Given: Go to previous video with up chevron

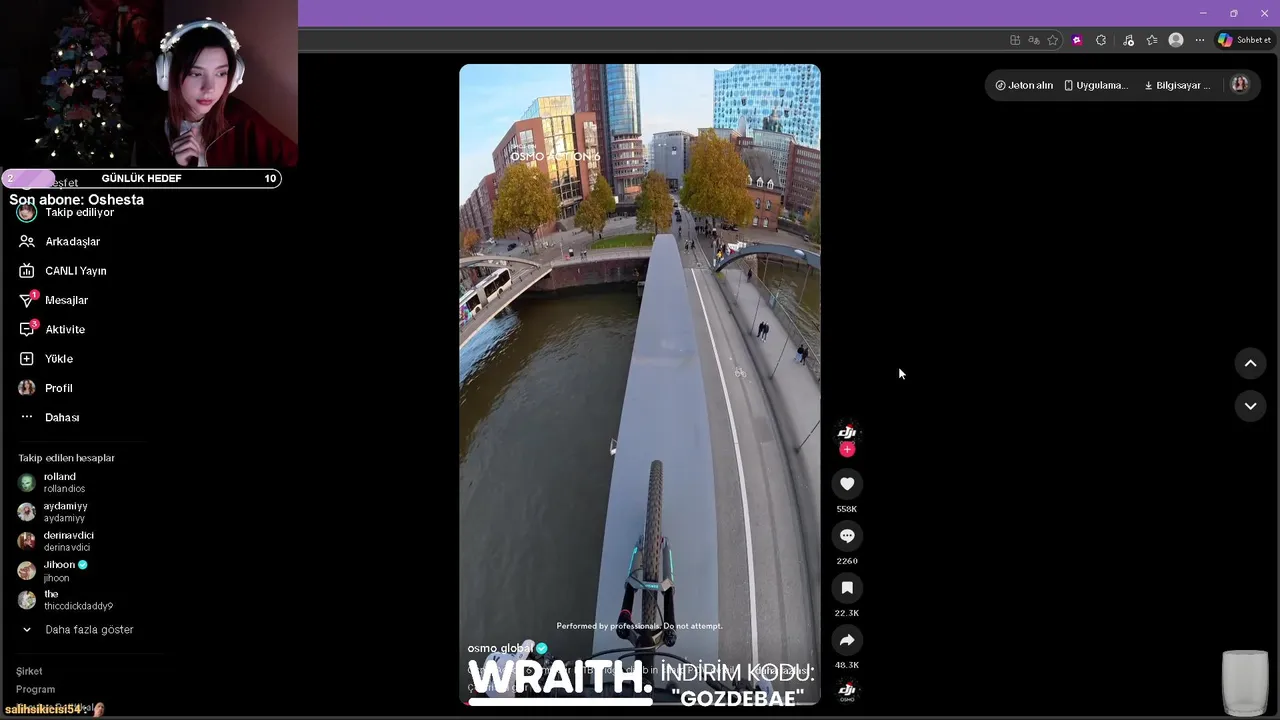Looking at the screenshot, I should 1250,364.
